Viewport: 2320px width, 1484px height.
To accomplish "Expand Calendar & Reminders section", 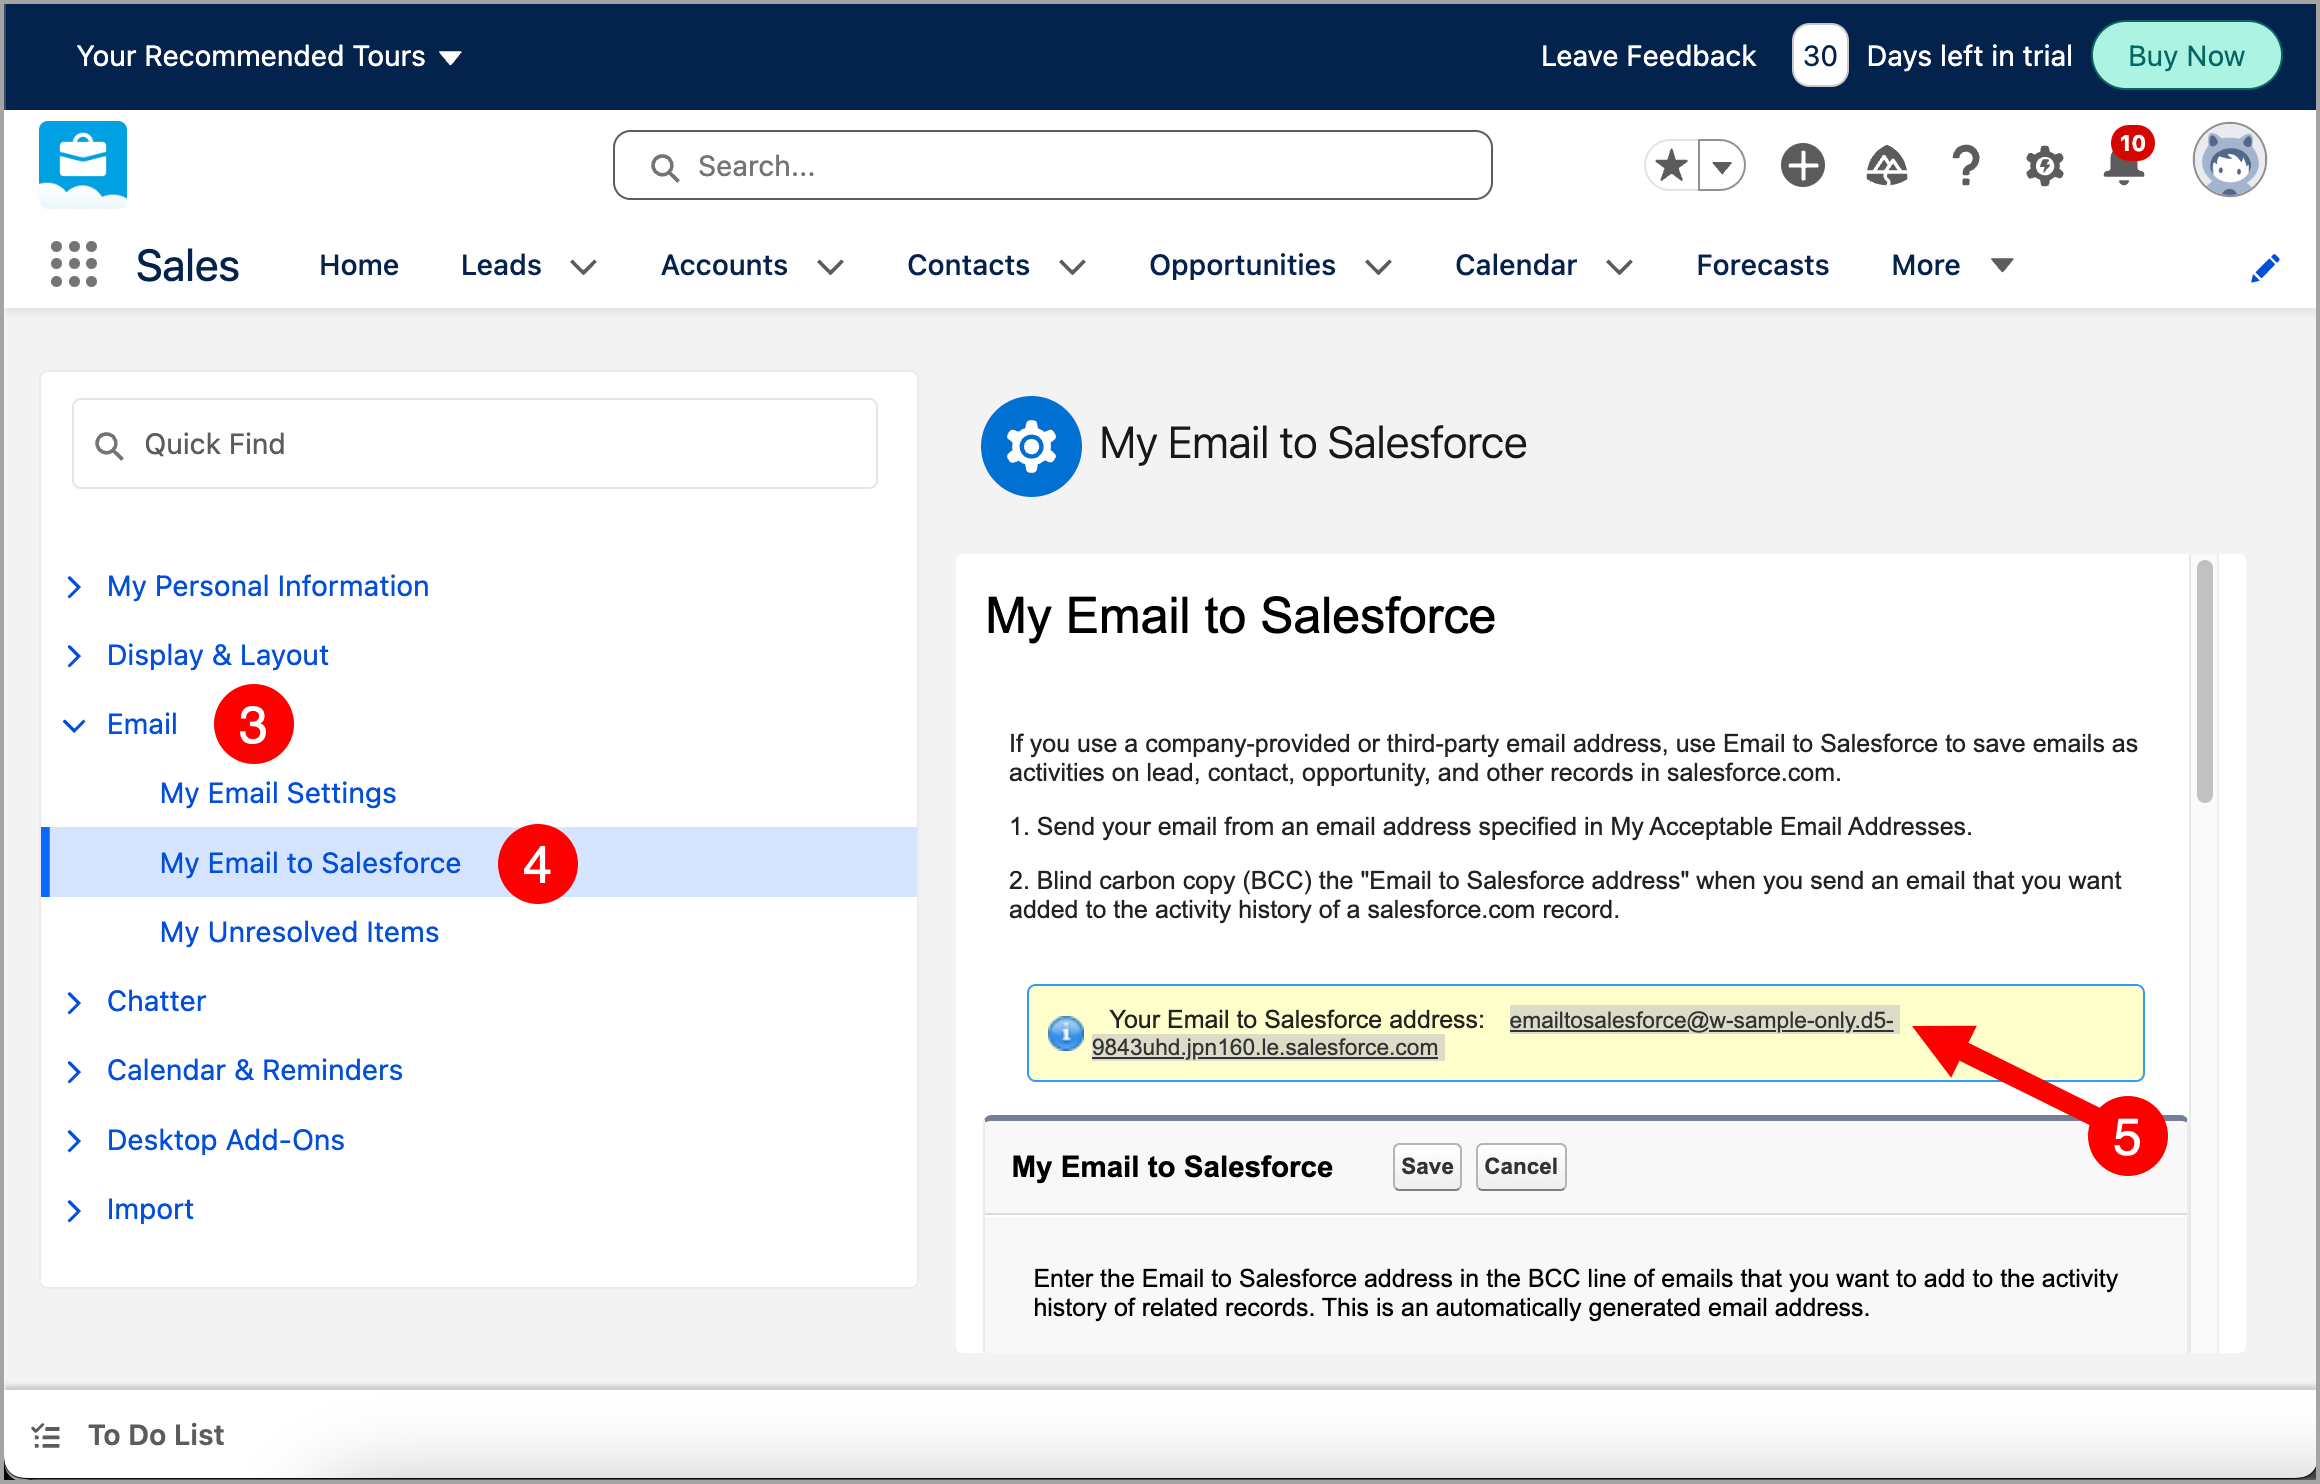I will (x=74, y=1071).
